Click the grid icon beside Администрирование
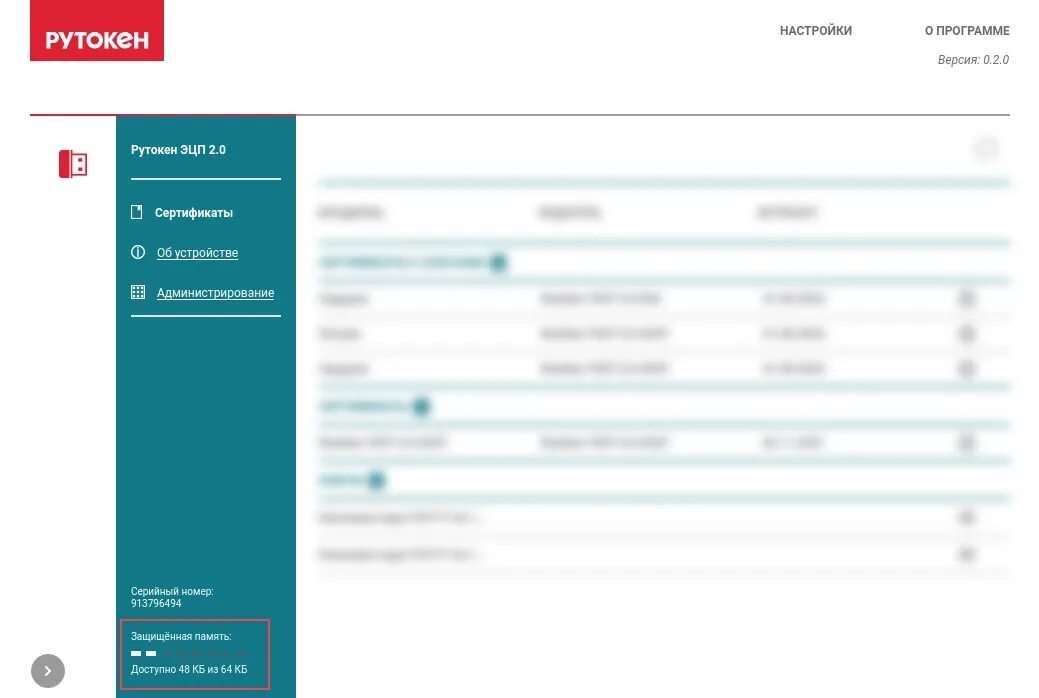This screenshot has width=1039, height=698. click(x=138, y=292)
